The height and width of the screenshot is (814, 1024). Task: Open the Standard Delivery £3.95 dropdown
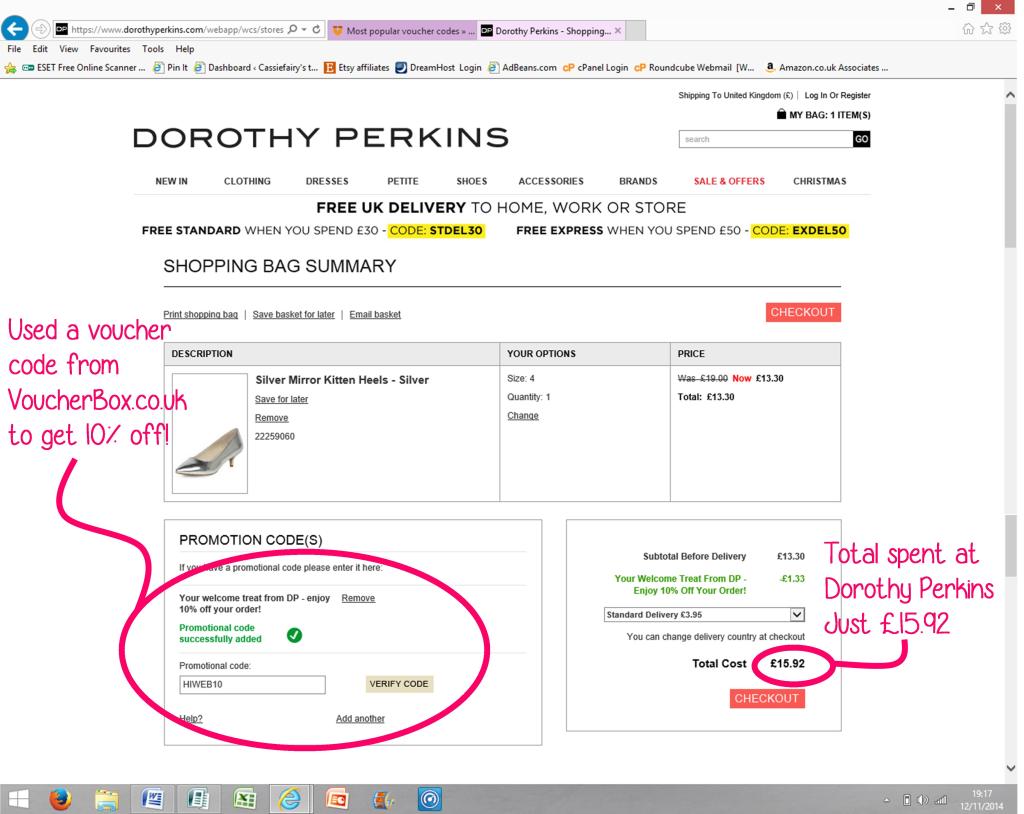pos(704,614)
